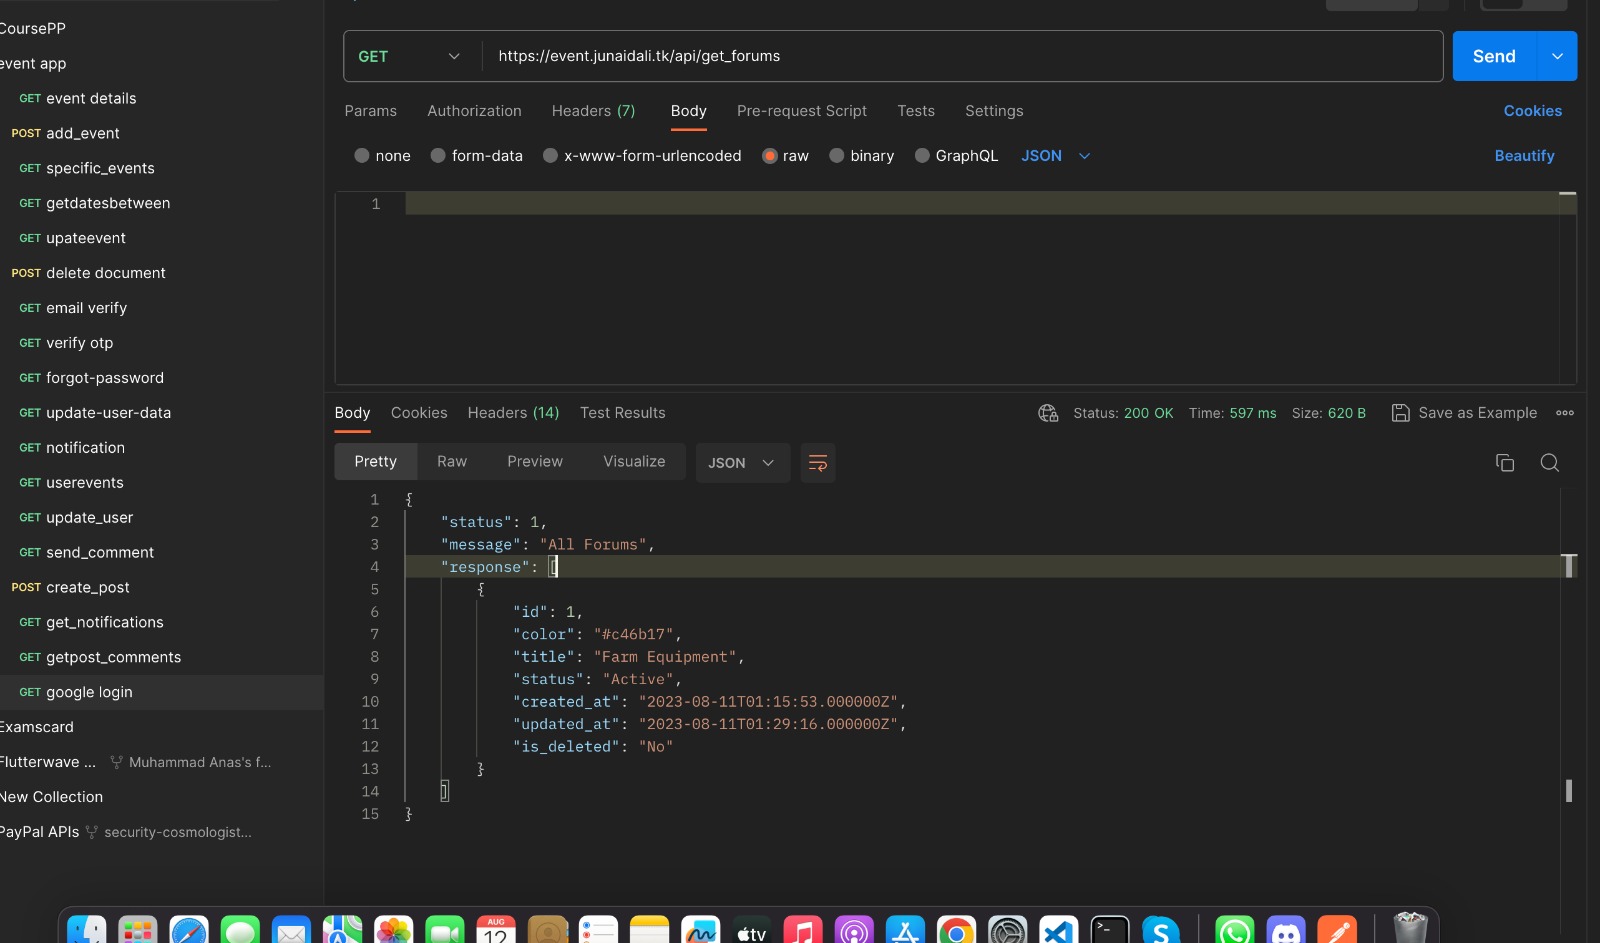Switch to the Authorization tab
1600x943 pixels.
(x=474, y=111)
